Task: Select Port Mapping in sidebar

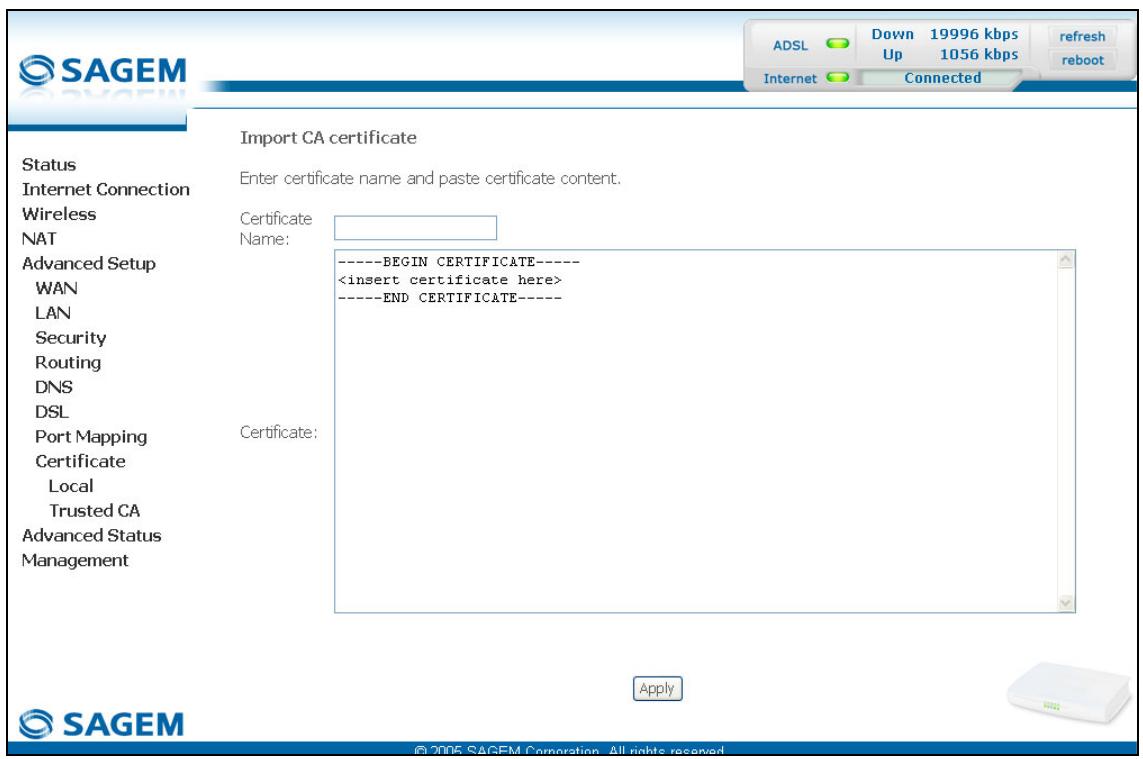Action: (91, 437)
